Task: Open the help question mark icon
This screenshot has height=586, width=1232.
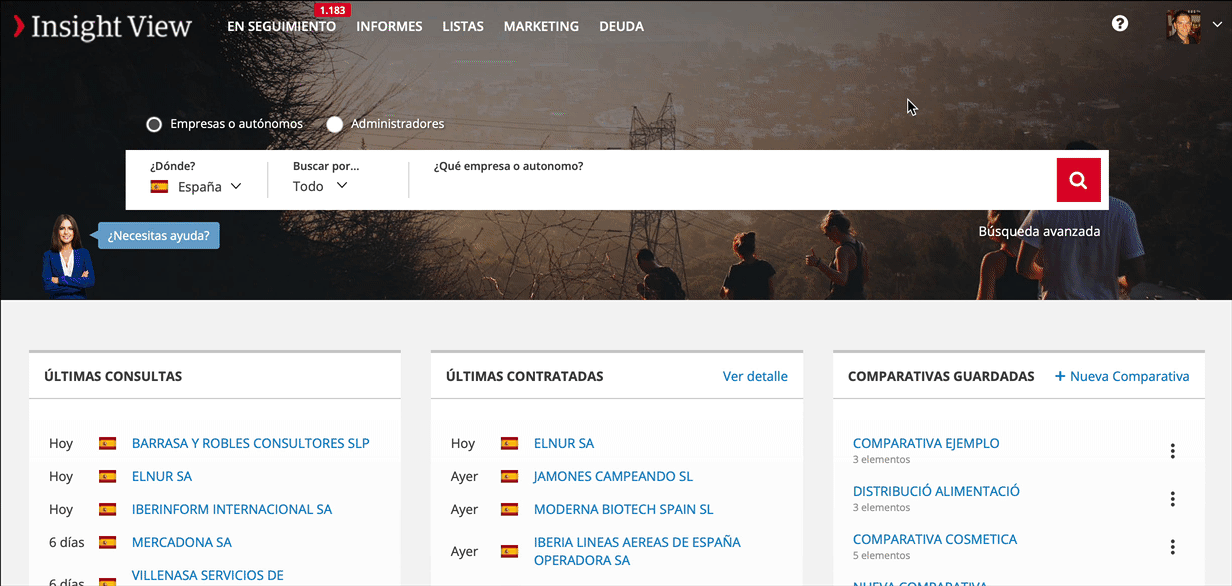Action: point(1120,23)
